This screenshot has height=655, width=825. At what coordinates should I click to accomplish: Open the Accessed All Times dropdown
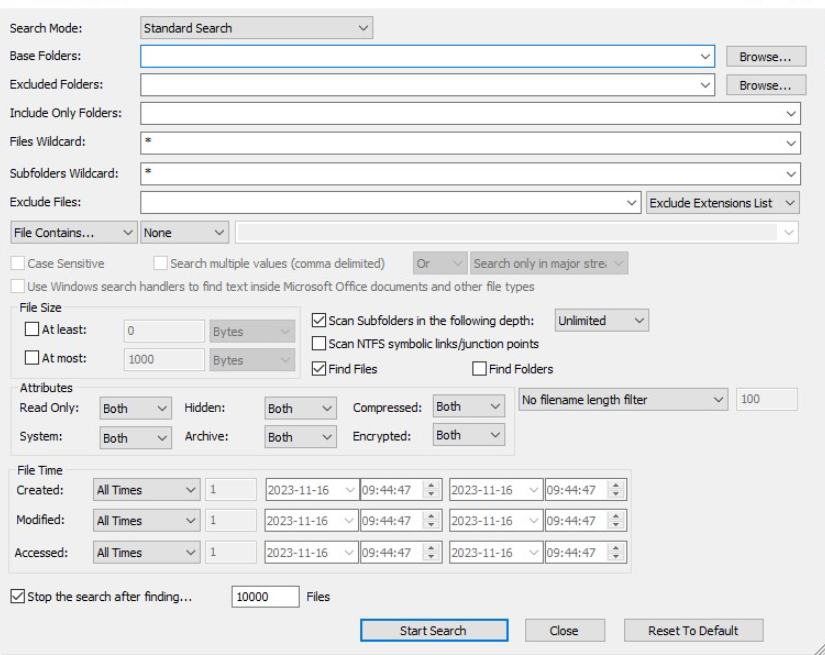pos(146,552)
